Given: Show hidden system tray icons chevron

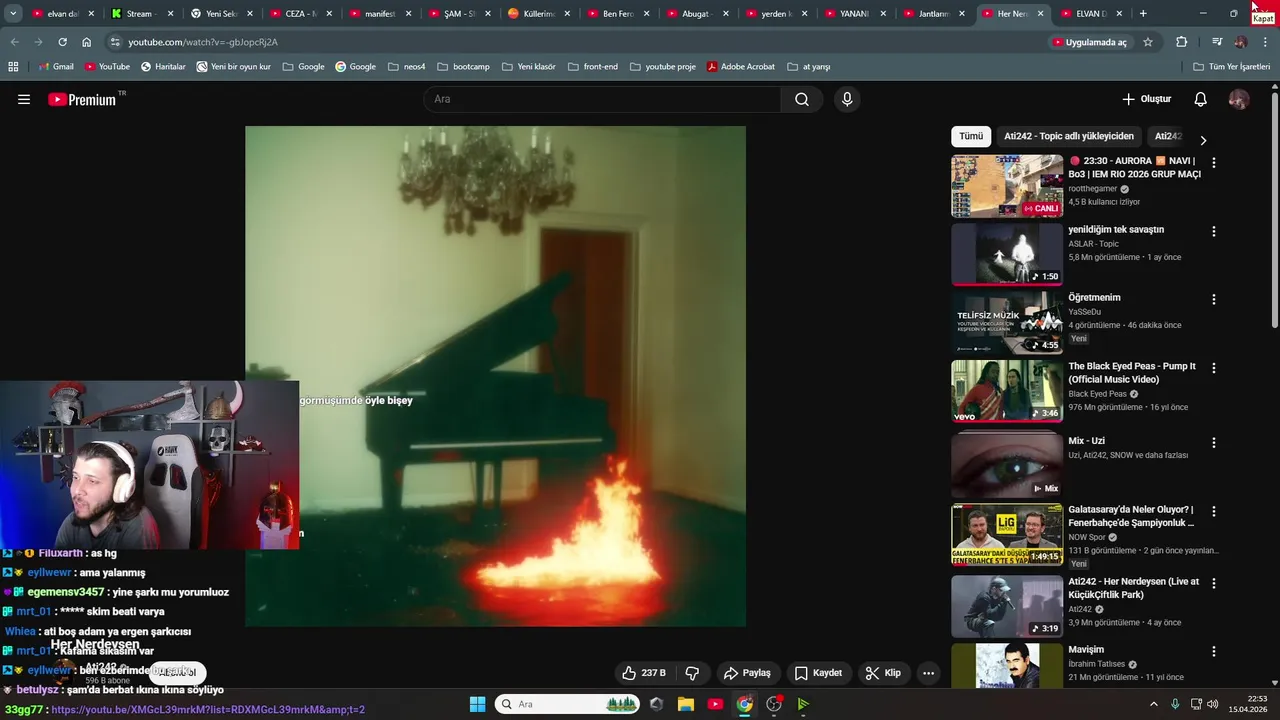Looking at the screenshot, I should click(x=1153, y=704).
